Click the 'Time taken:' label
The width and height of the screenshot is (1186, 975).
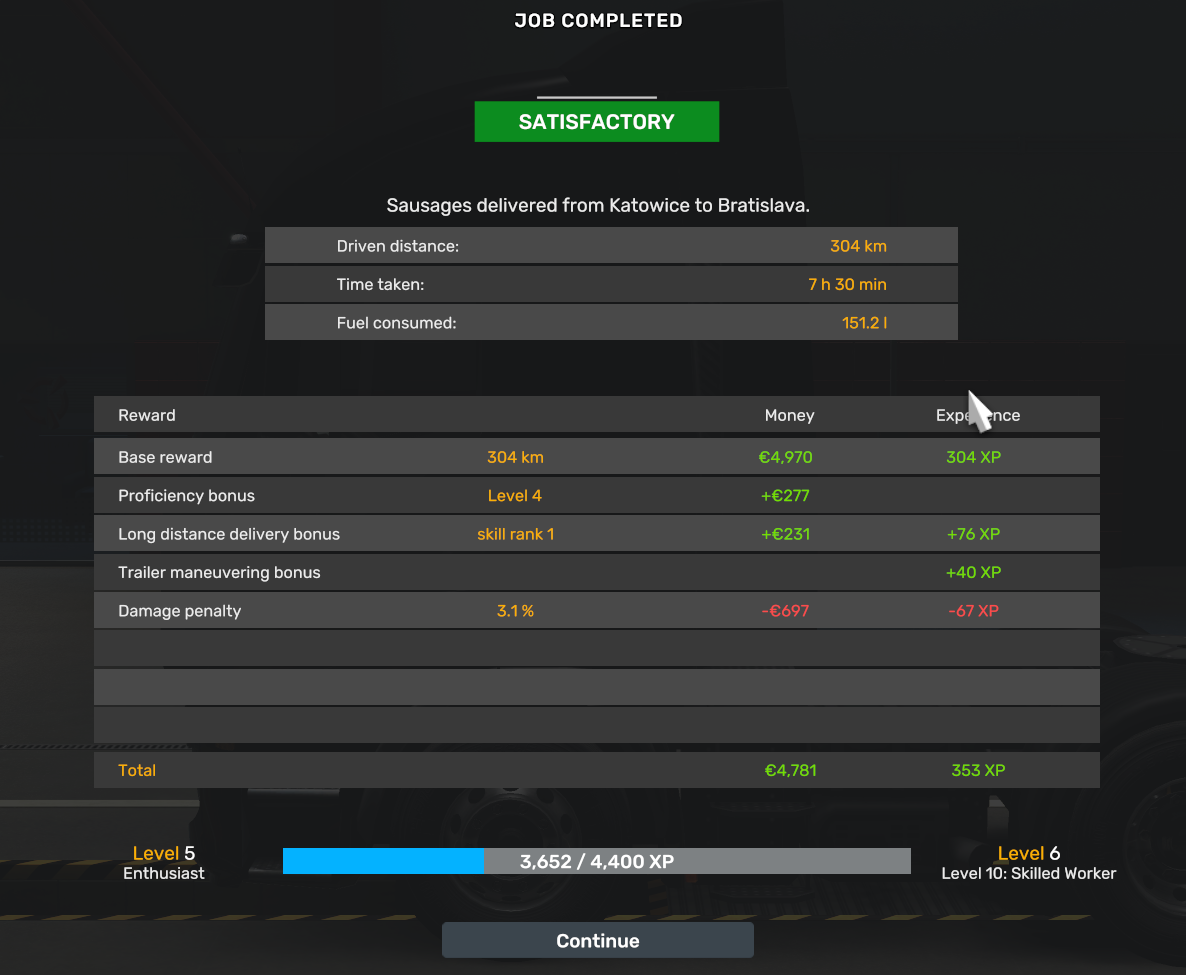click(x=380, y=284)
